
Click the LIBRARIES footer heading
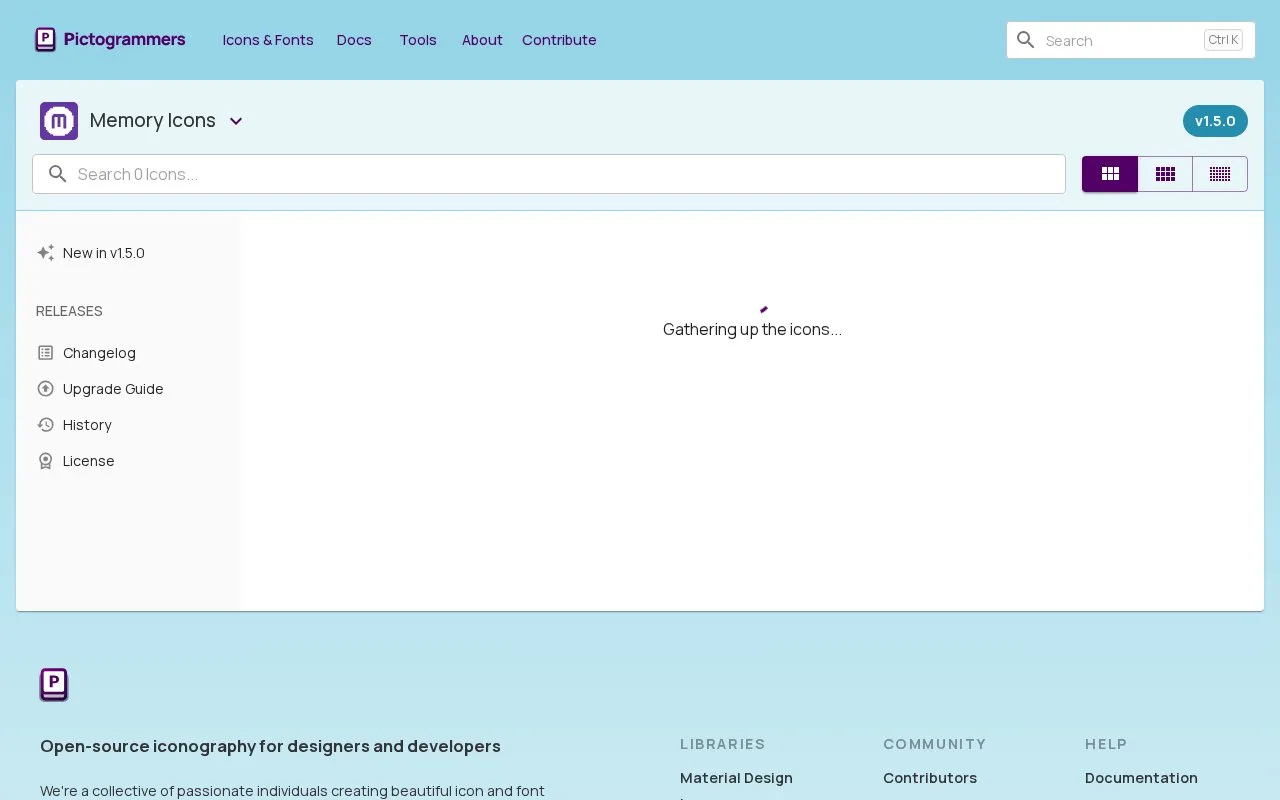[x=723, y=744]
